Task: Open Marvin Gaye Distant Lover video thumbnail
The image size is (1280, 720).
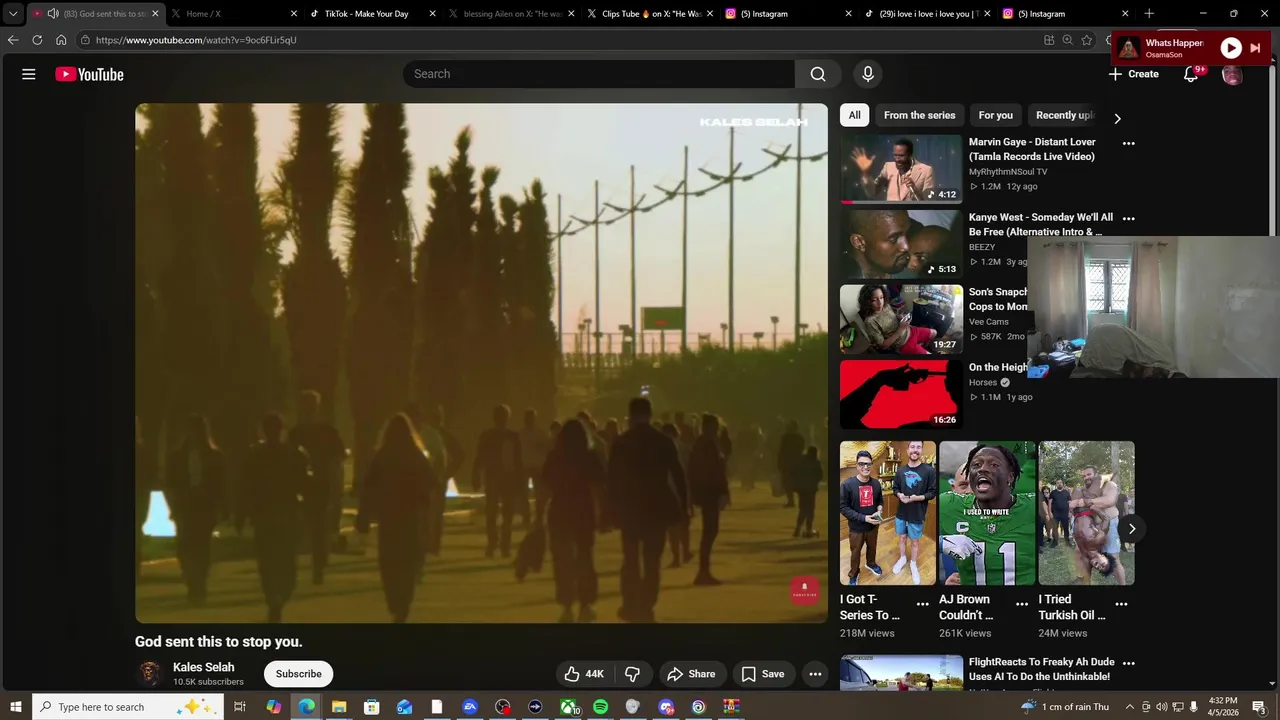Action: pyautogui.click(x=901, y=169)
